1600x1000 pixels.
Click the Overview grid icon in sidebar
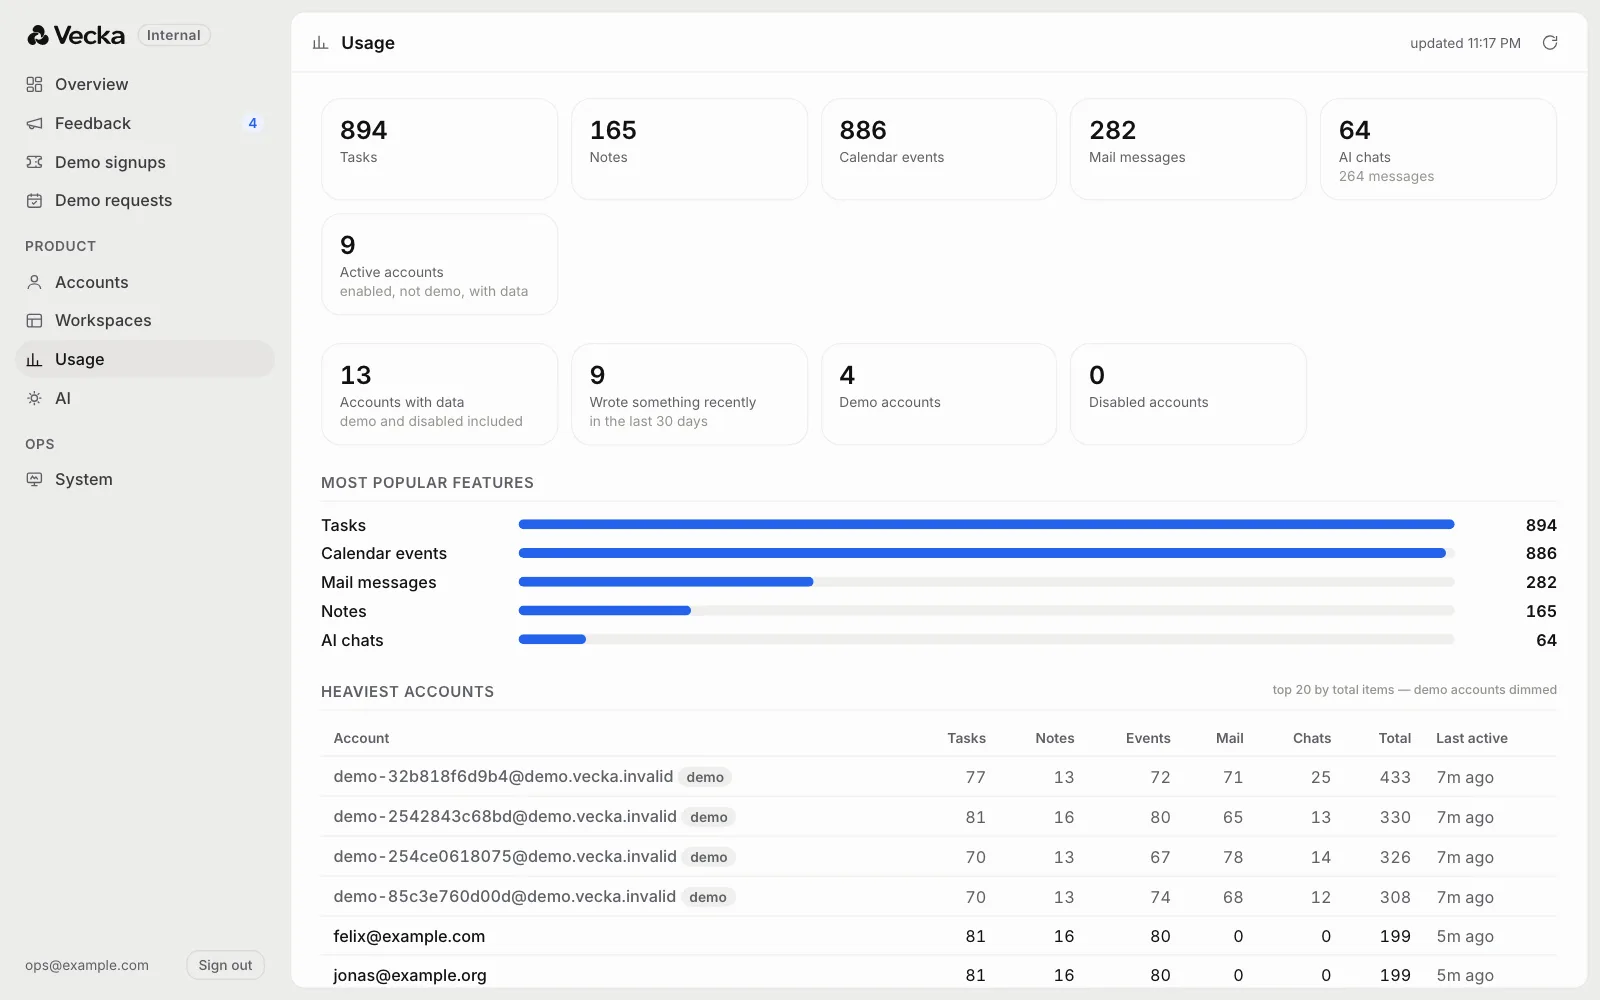click(x=34, y=84)
